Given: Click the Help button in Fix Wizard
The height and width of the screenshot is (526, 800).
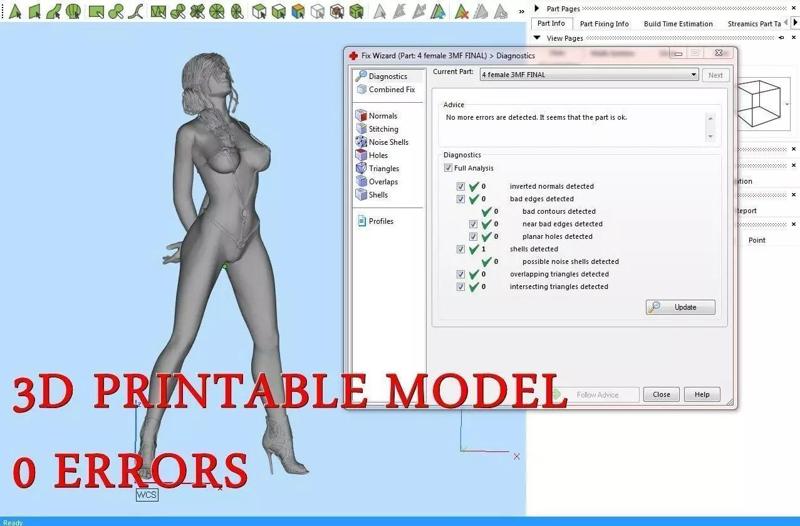Looking at the screenshot, I should click(x=702, y=394).
